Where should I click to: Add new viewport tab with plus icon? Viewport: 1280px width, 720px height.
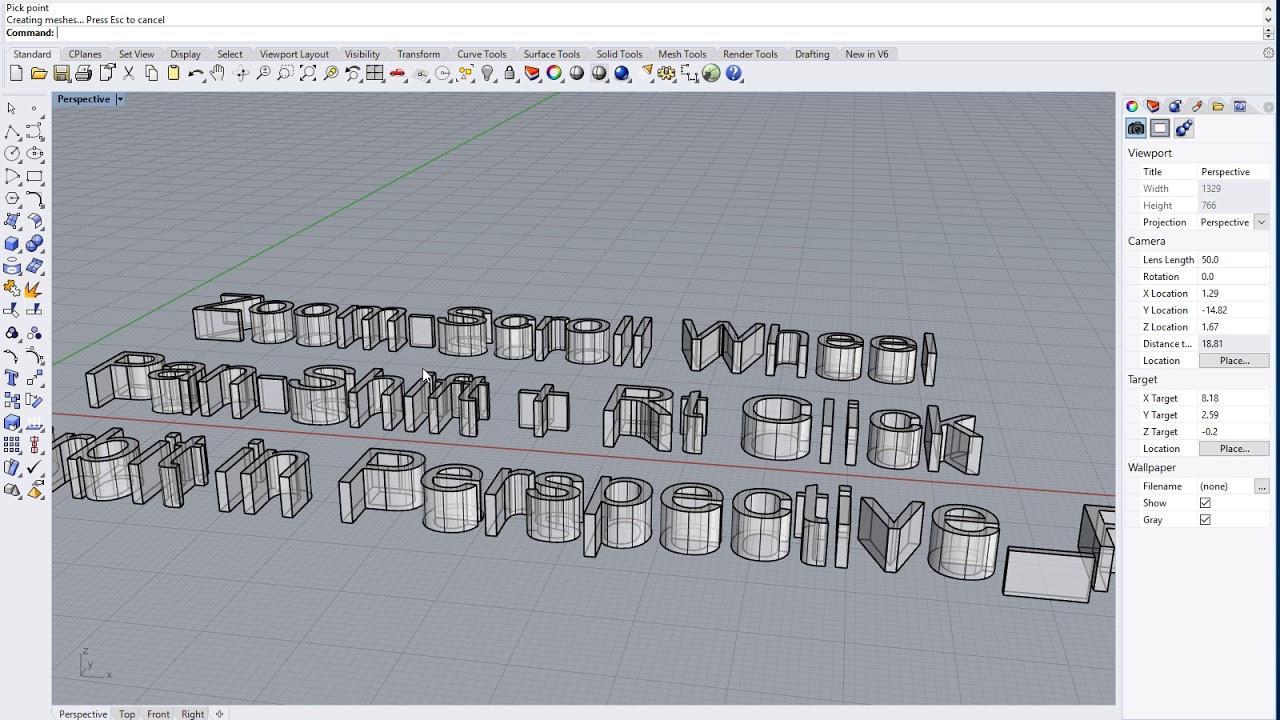click(220, 714)
